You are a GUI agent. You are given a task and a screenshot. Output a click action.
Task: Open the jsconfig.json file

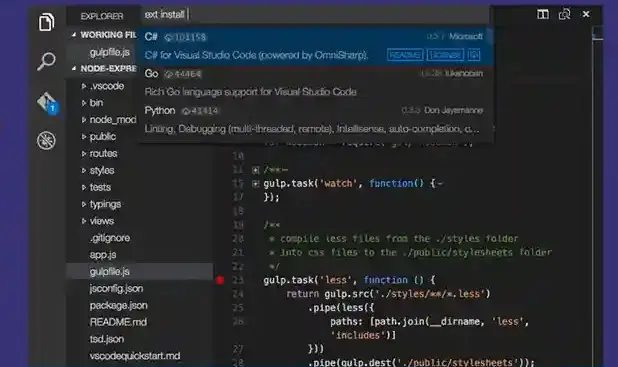point(116,289)
